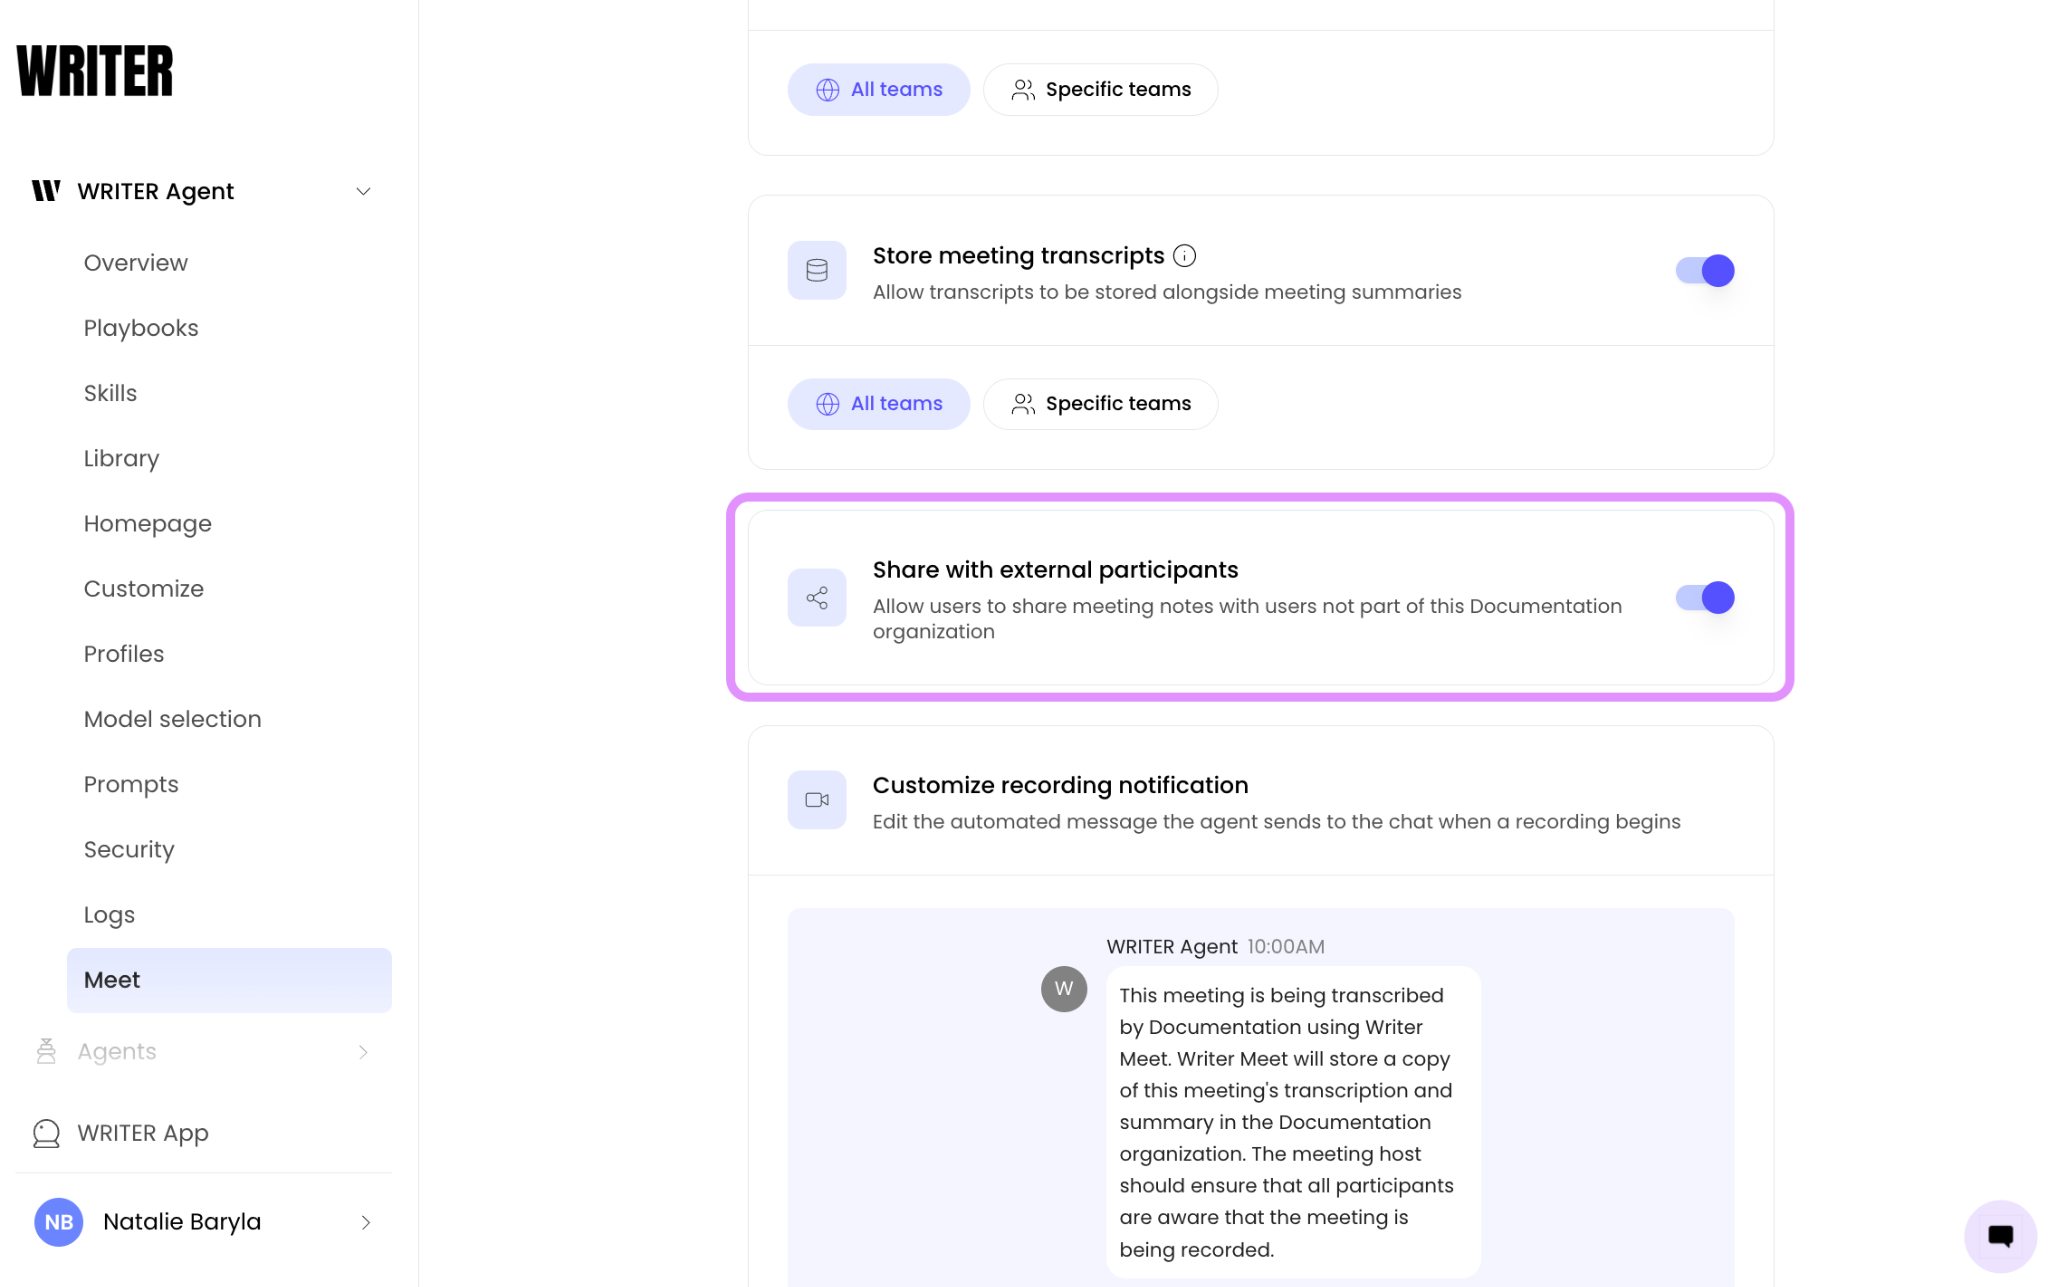
Task: Go to Model selection
Action: (x=173, y=719)
